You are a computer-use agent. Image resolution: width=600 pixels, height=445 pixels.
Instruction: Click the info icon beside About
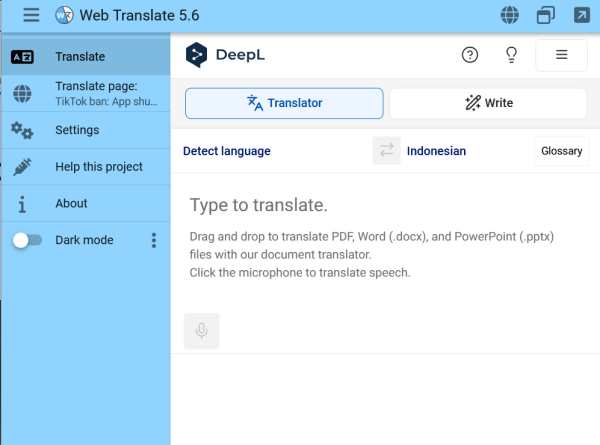pyautogui.click(x=22, y=204)
